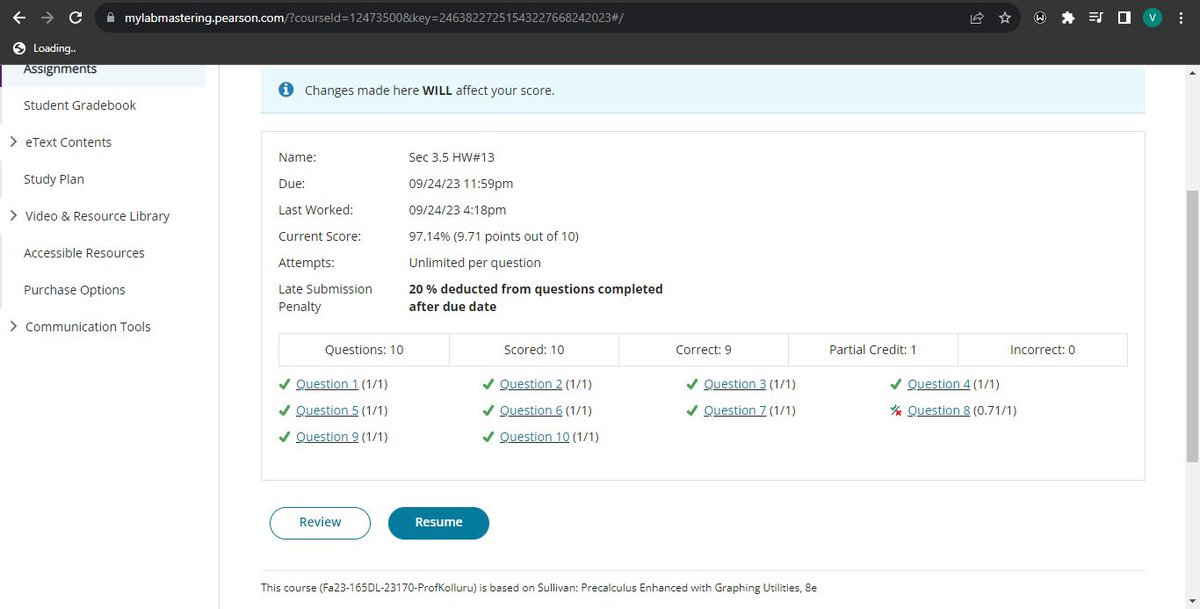
Task: Reload the page with refresh icon
Action: [76, 17]
